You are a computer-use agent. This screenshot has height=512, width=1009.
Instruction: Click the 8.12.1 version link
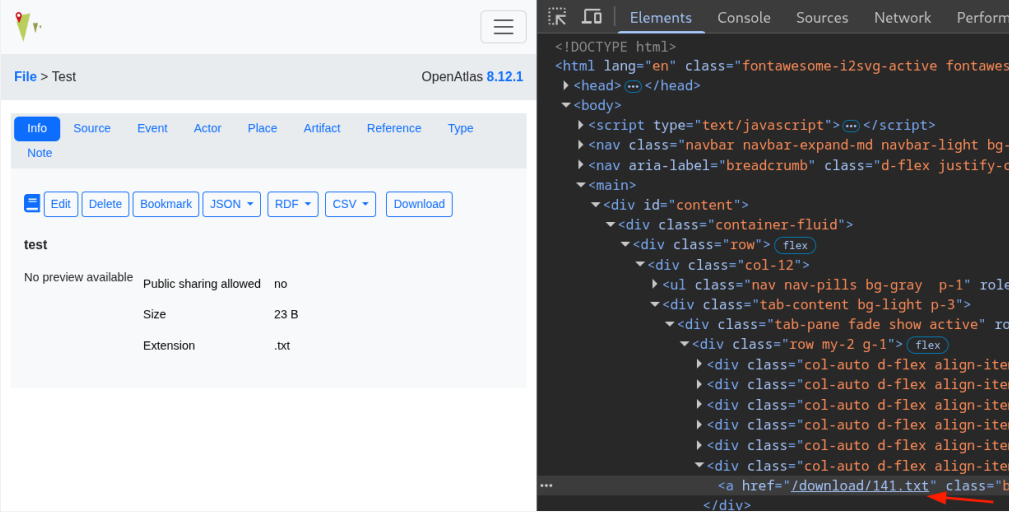(x=504, y=77)
